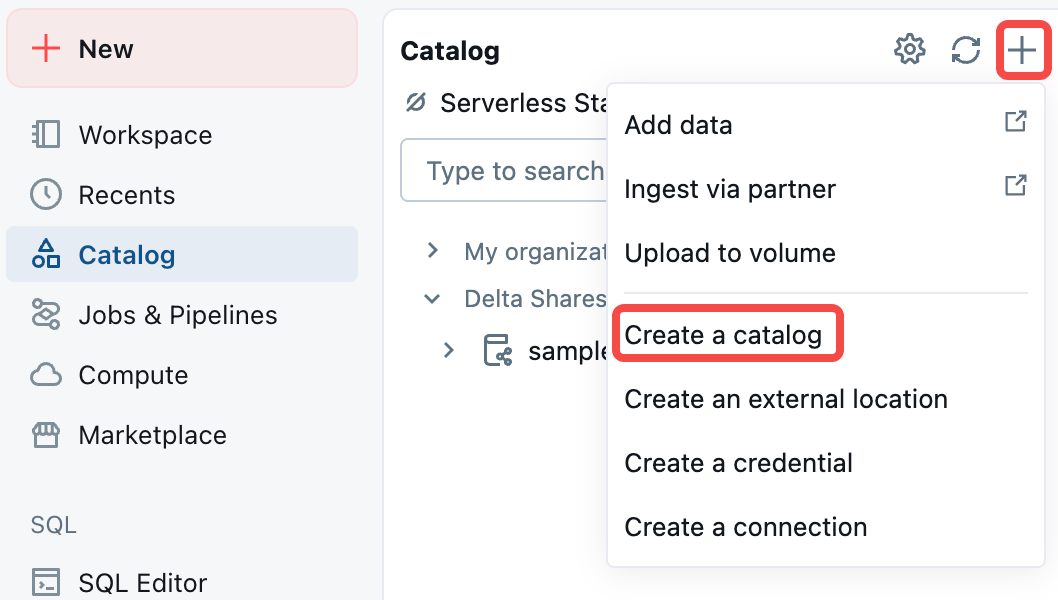The image size is (1058, 600).
Task: Expand the My organization tree node
Action: tap(432, 251)
